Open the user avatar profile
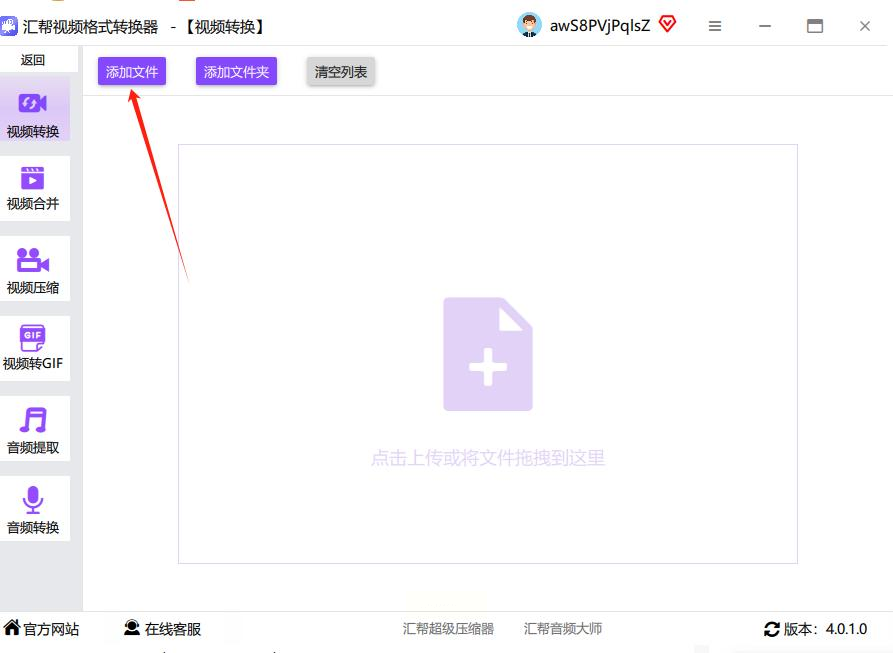The height and width of the screenshot is (653, 893). pos(529,26)
